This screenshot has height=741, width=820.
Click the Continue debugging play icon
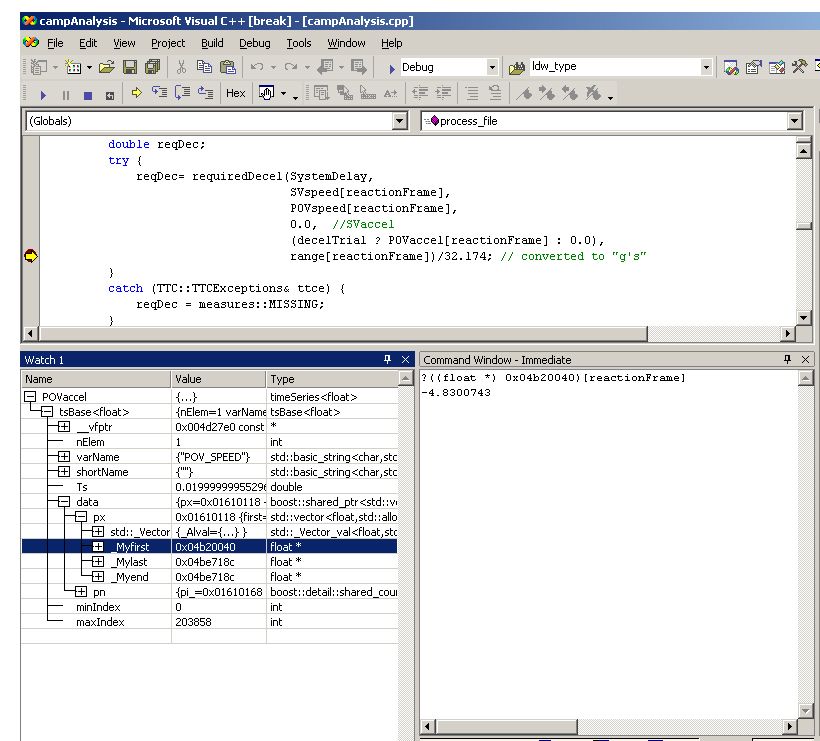pyautogui.click(x=43, y=95)
